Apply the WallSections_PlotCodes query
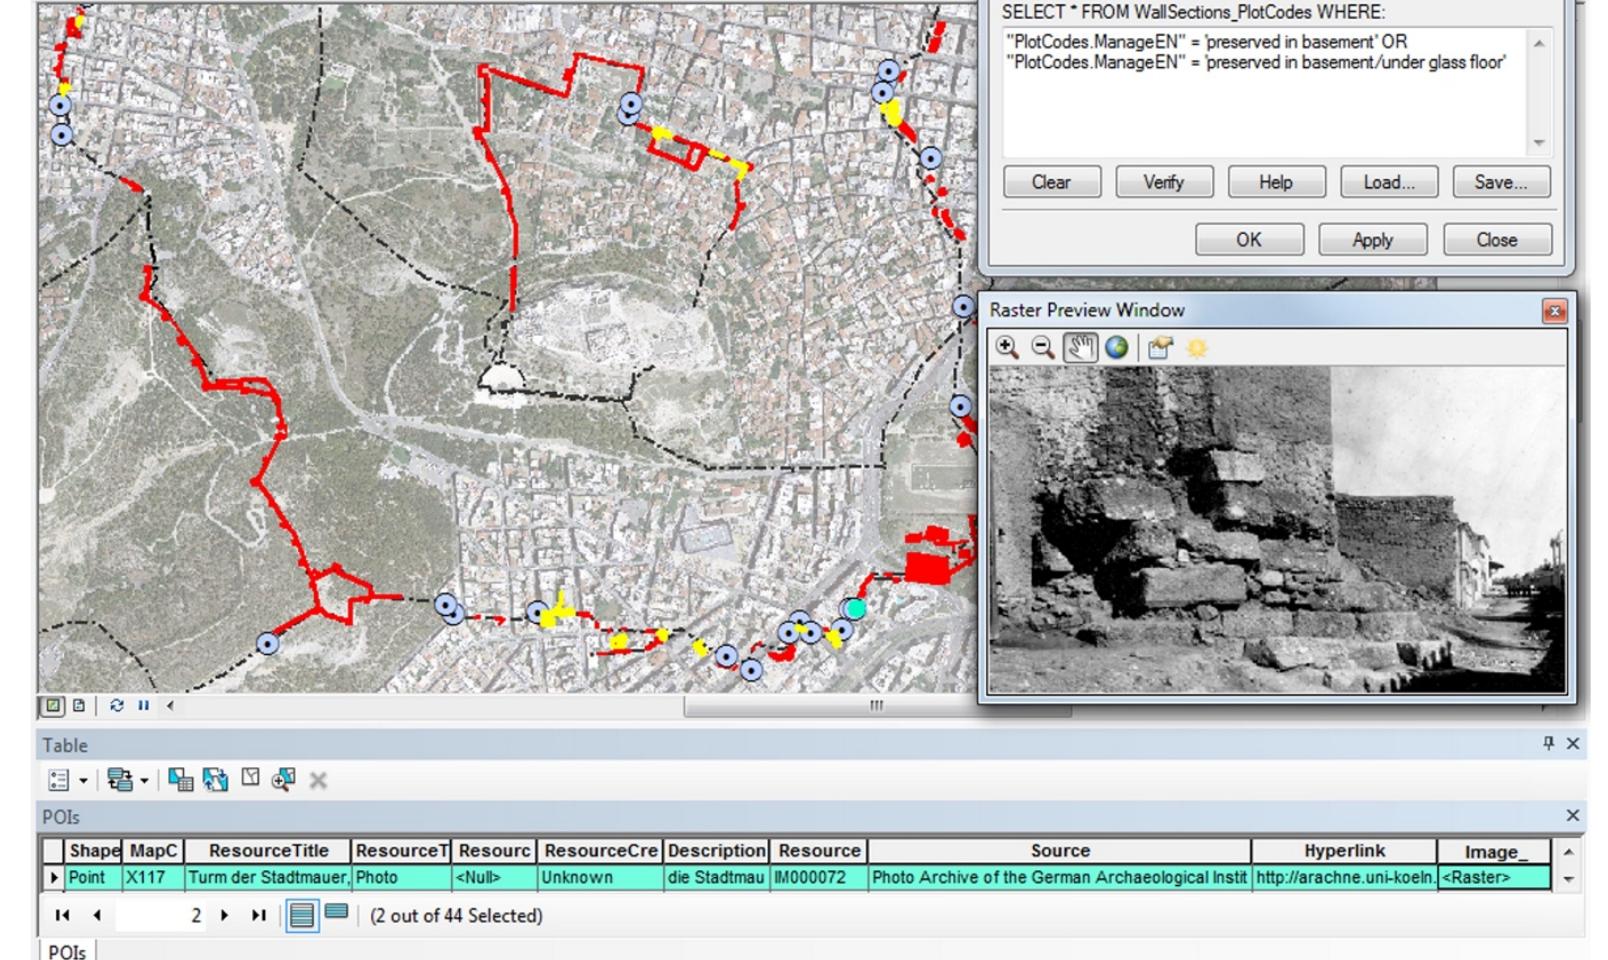Image resolution: width=1608 pixels, height=960 pixels. click(1372, 239)
